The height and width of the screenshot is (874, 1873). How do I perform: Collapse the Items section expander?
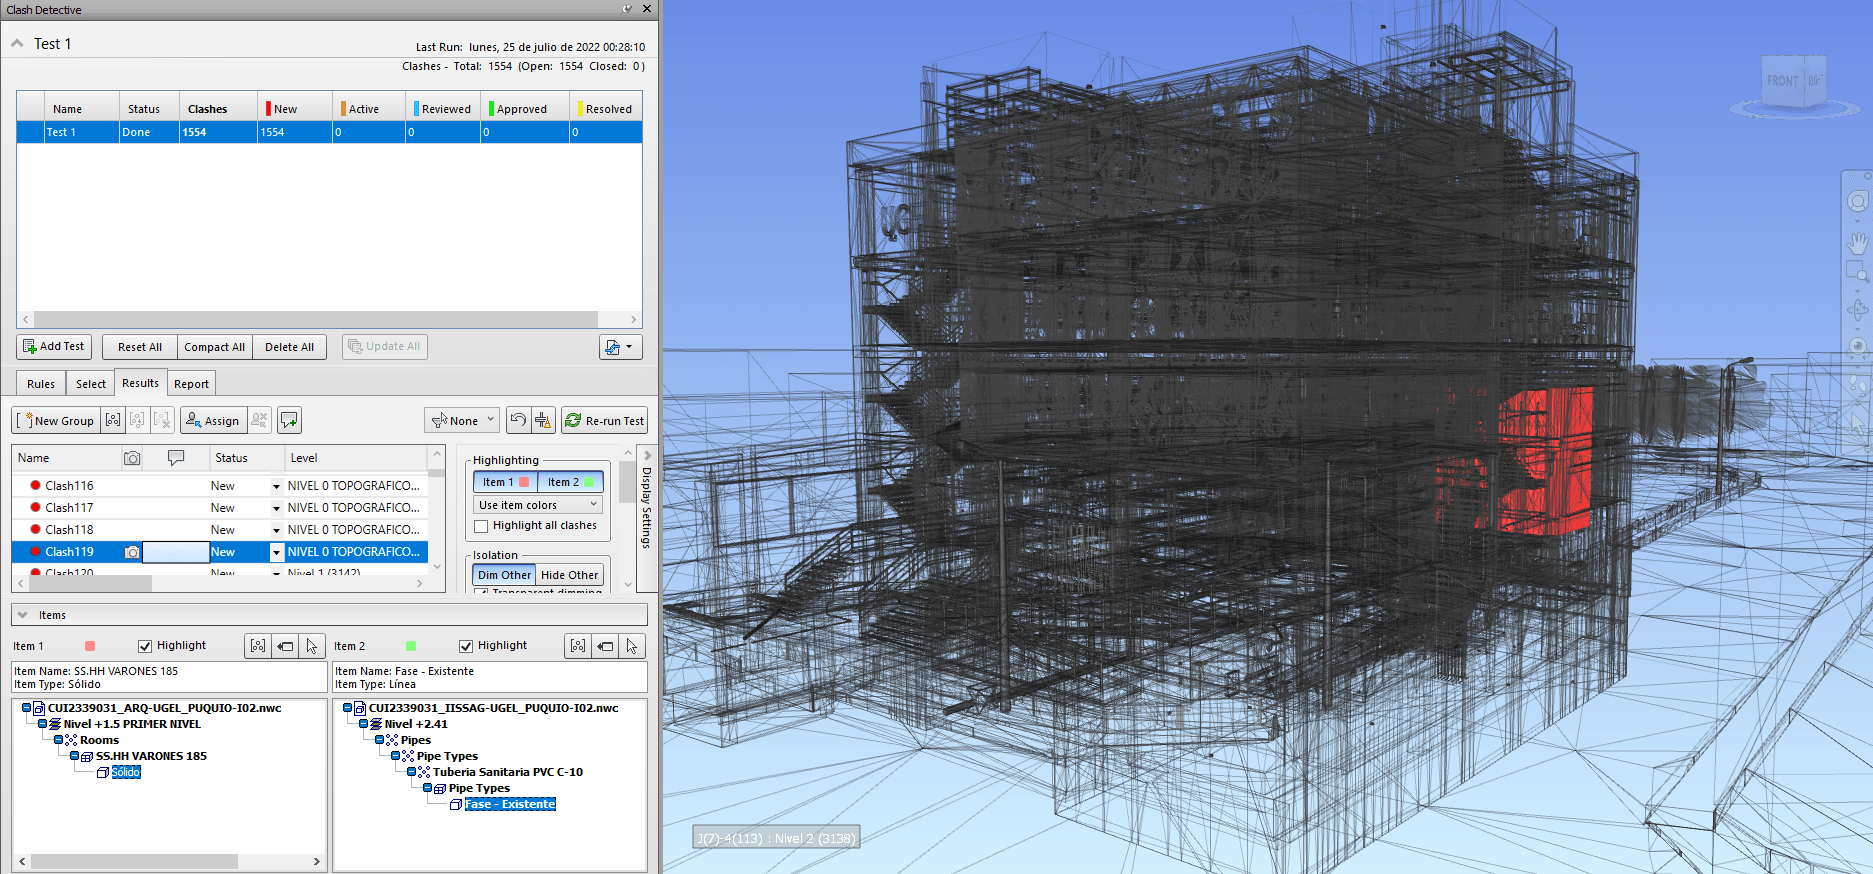22,615
